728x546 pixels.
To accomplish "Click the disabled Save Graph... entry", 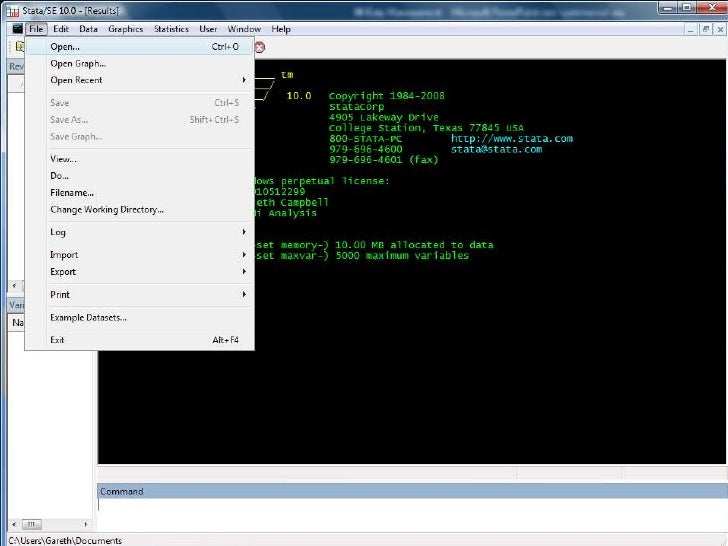I will [x=139, y=136].
